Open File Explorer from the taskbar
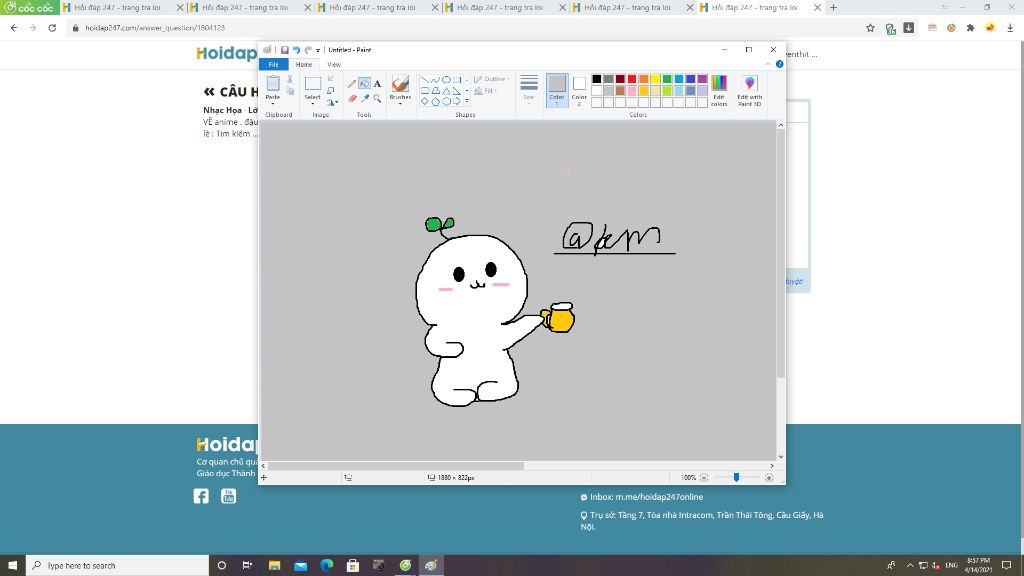This screenshot has height=576, width=1024. point(274,566)
